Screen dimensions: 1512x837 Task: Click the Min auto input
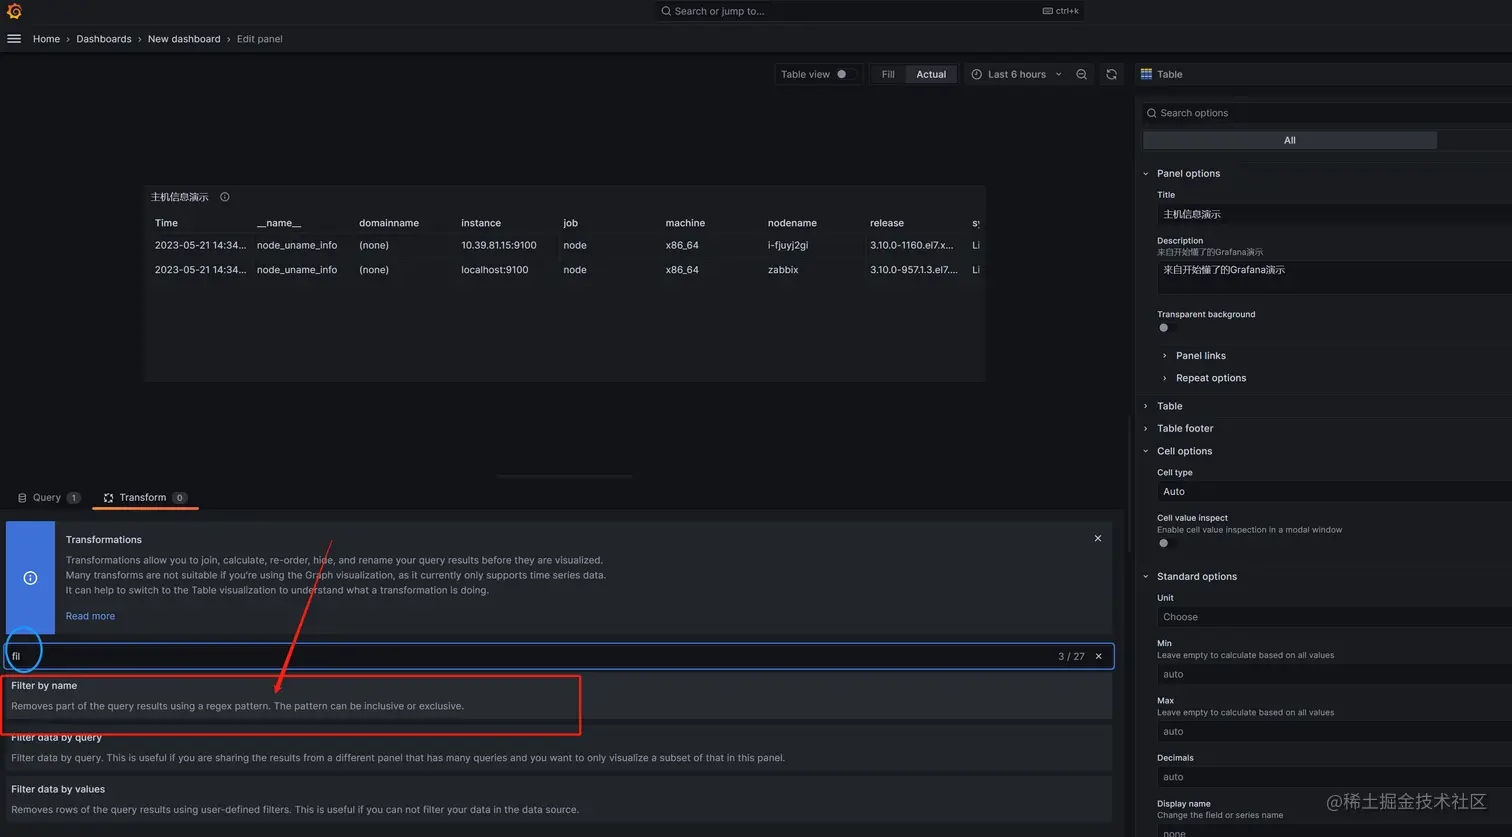(1334, 674)
